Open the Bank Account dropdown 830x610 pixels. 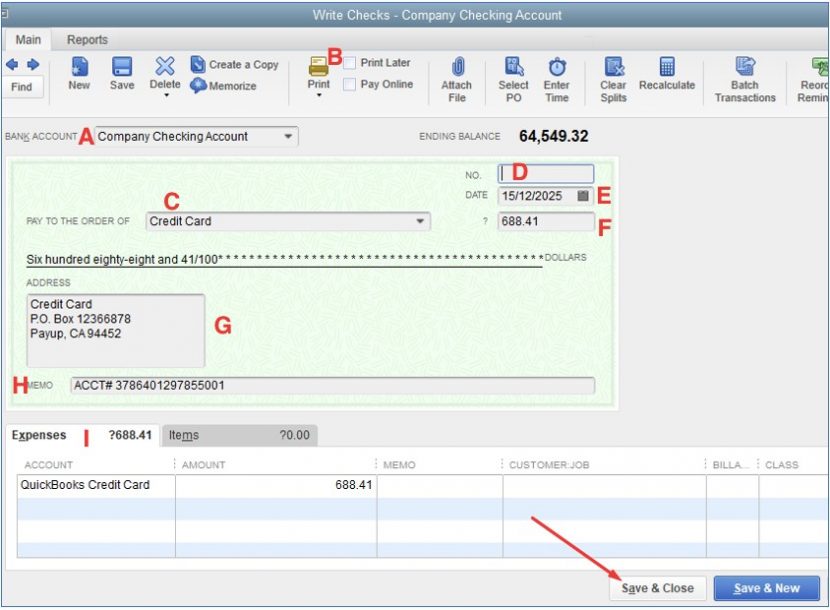coord(287,136)
